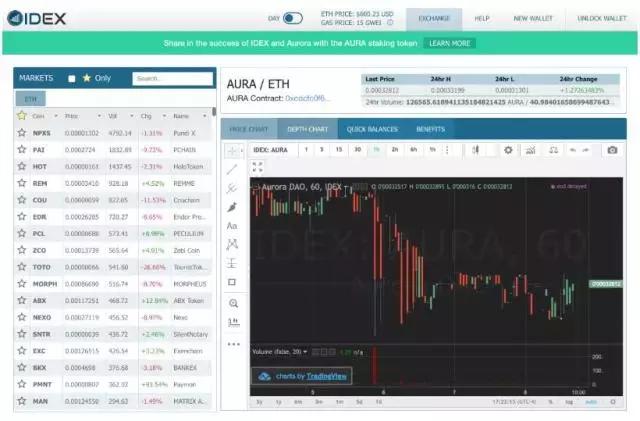Sort markets by Name column arrow
640x421 pixels.
click(x=204, y=116)
